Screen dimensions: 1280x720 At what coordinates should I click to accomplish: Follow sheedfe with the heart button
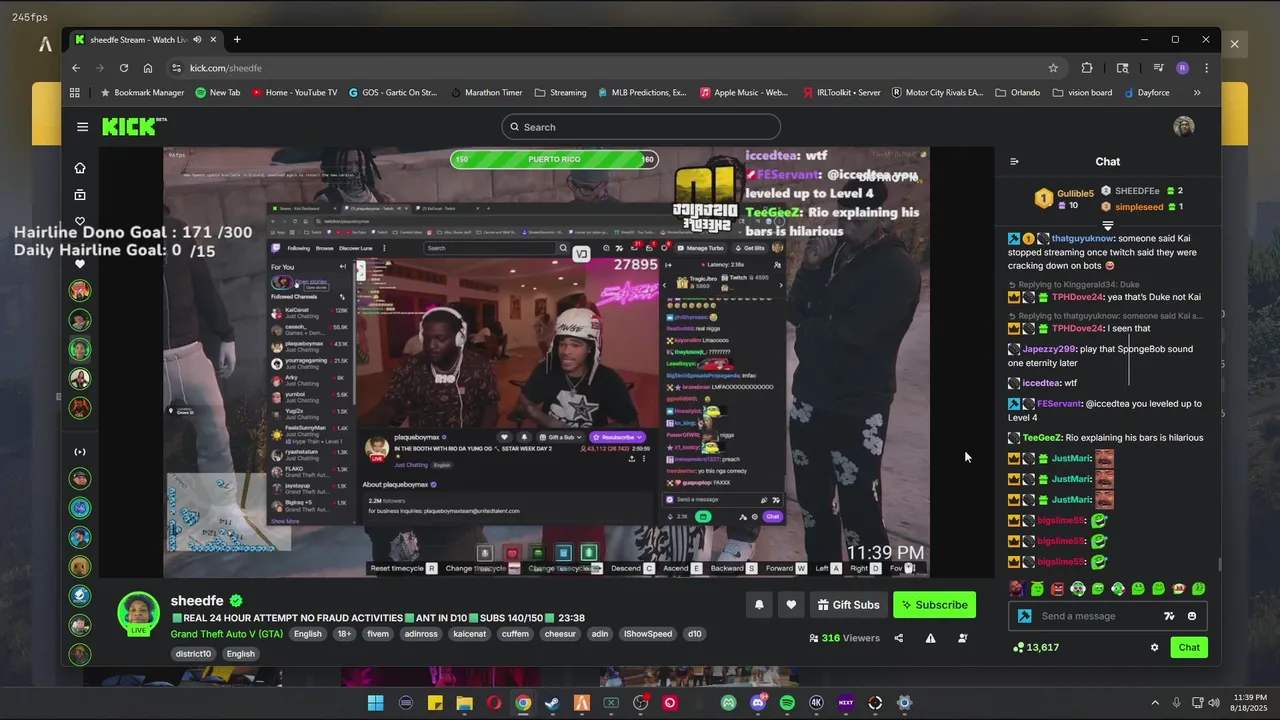[x=791, y=605]
